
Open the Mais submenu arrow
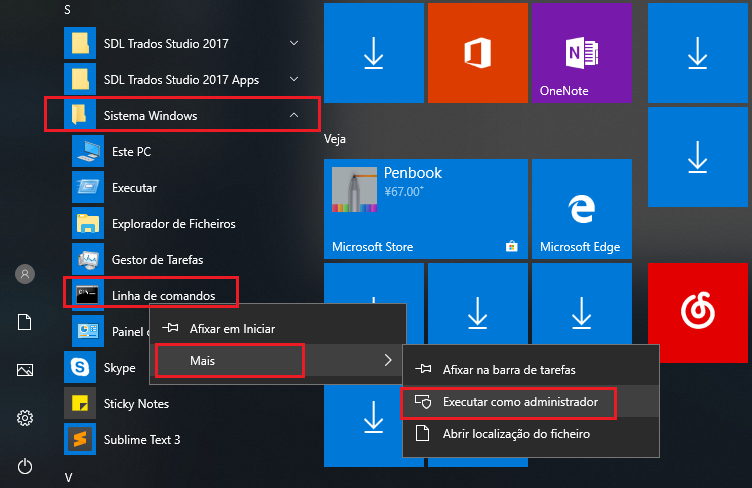(388, 360)
